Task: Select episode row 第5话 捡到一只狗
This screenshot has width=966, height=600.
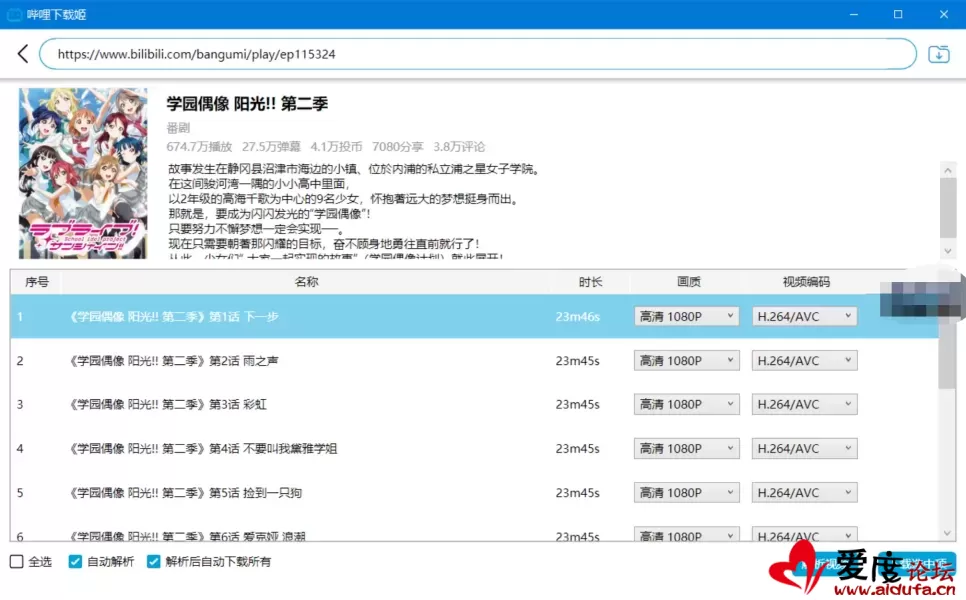Action: [x=474, y=493]
